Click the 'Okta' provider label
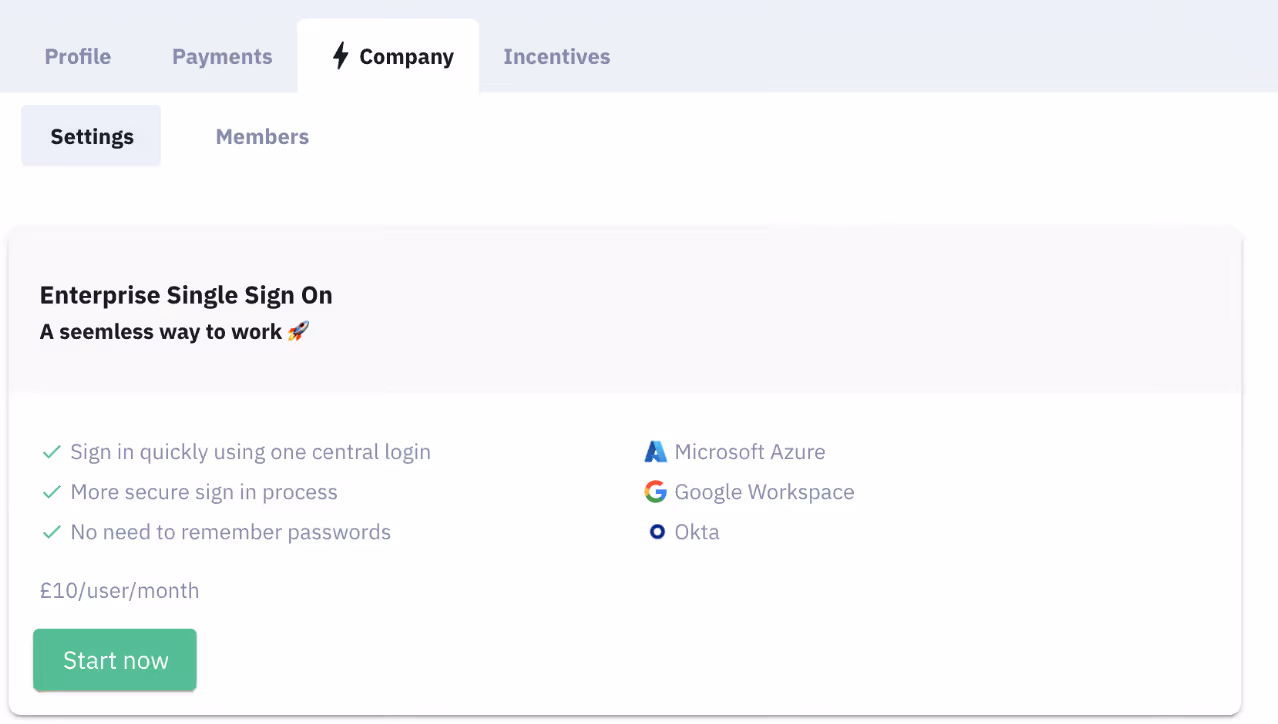The image size is (1278, 724). pyautogui.click(x=697, y=531)
